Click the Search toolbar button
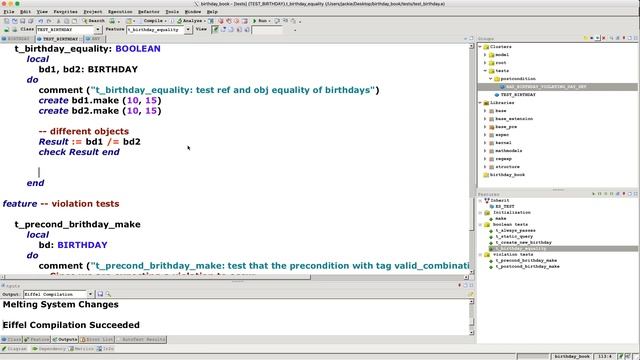This screenshot has height=360, width=640. 93,21
